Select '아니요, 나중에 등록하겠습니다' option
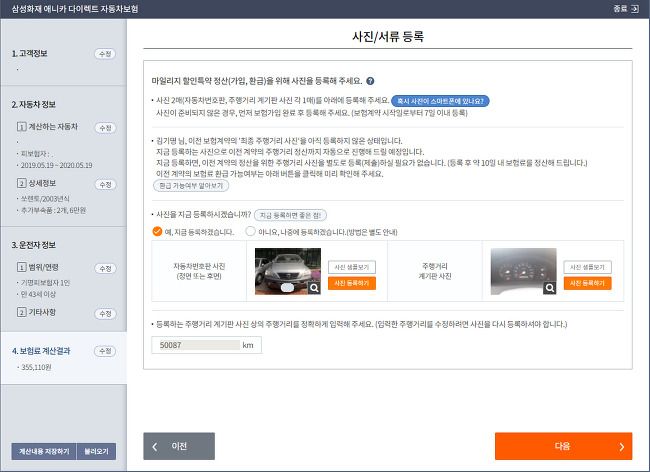The image size is (650, 472). [250, 231]
